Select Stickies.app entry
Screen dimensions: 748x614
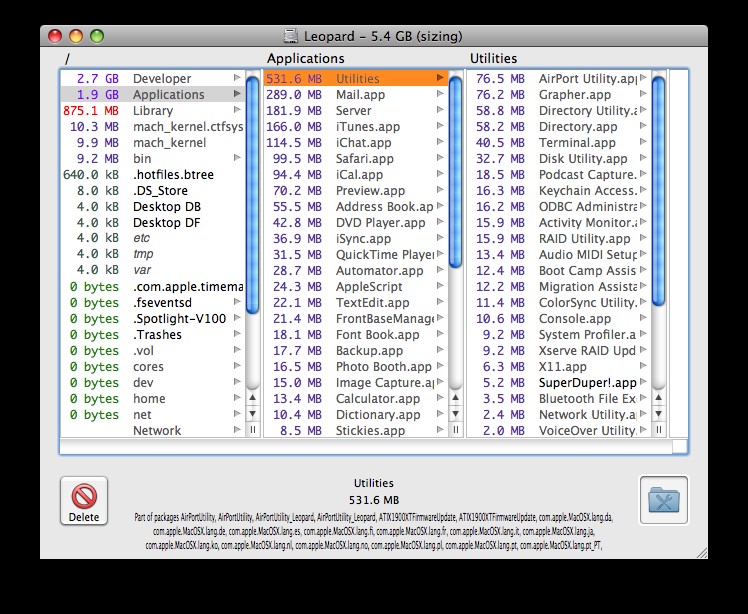[x=356, y=430]
